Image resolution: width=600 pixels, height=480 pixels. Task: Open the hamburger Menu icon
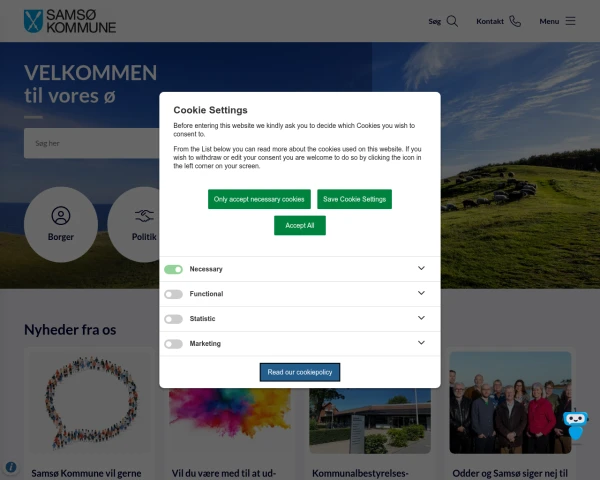click(570, 21)
